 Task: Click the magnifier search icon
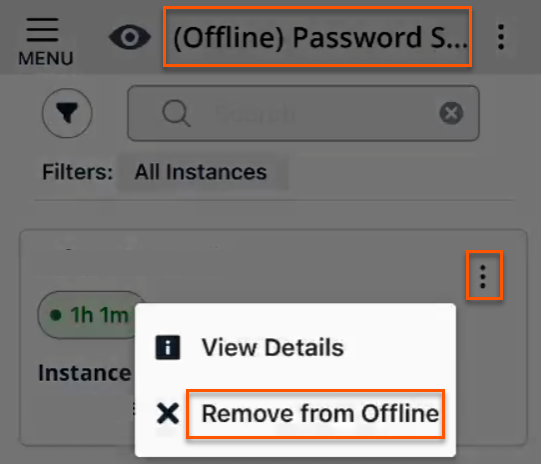(x=176, y=113)
